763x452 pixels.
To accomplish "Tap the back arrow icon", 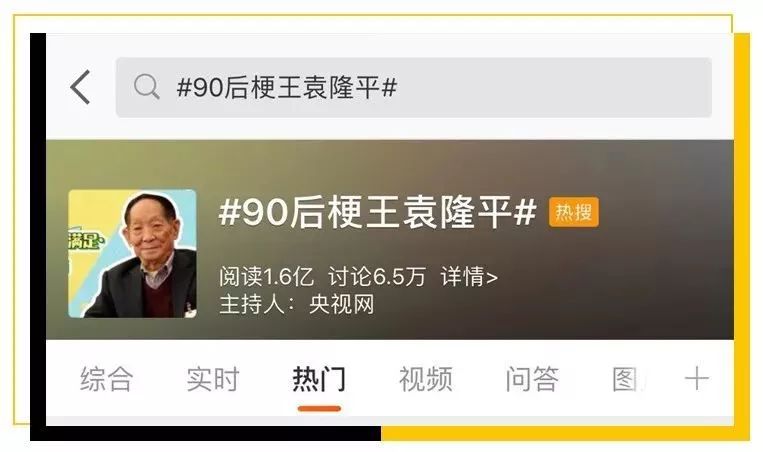I will tap(80, 87).
